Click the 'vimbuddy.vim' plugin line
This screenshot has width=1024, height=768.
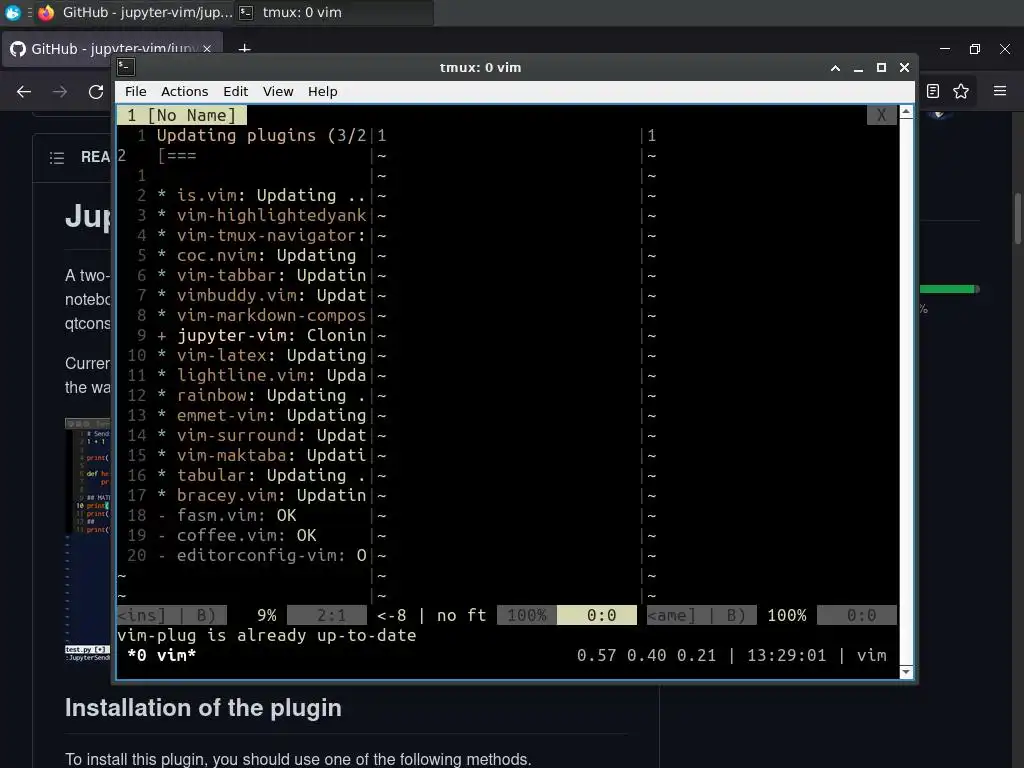261,295
